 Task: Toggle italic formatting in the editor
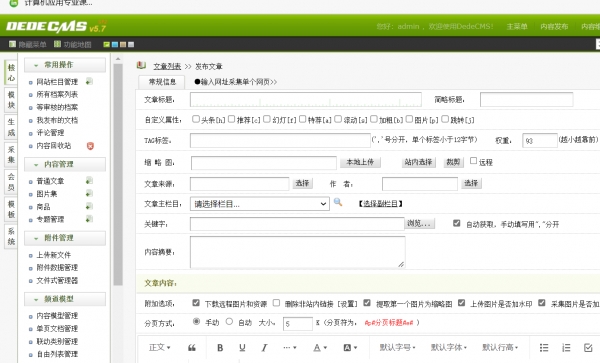pos(264,347)
